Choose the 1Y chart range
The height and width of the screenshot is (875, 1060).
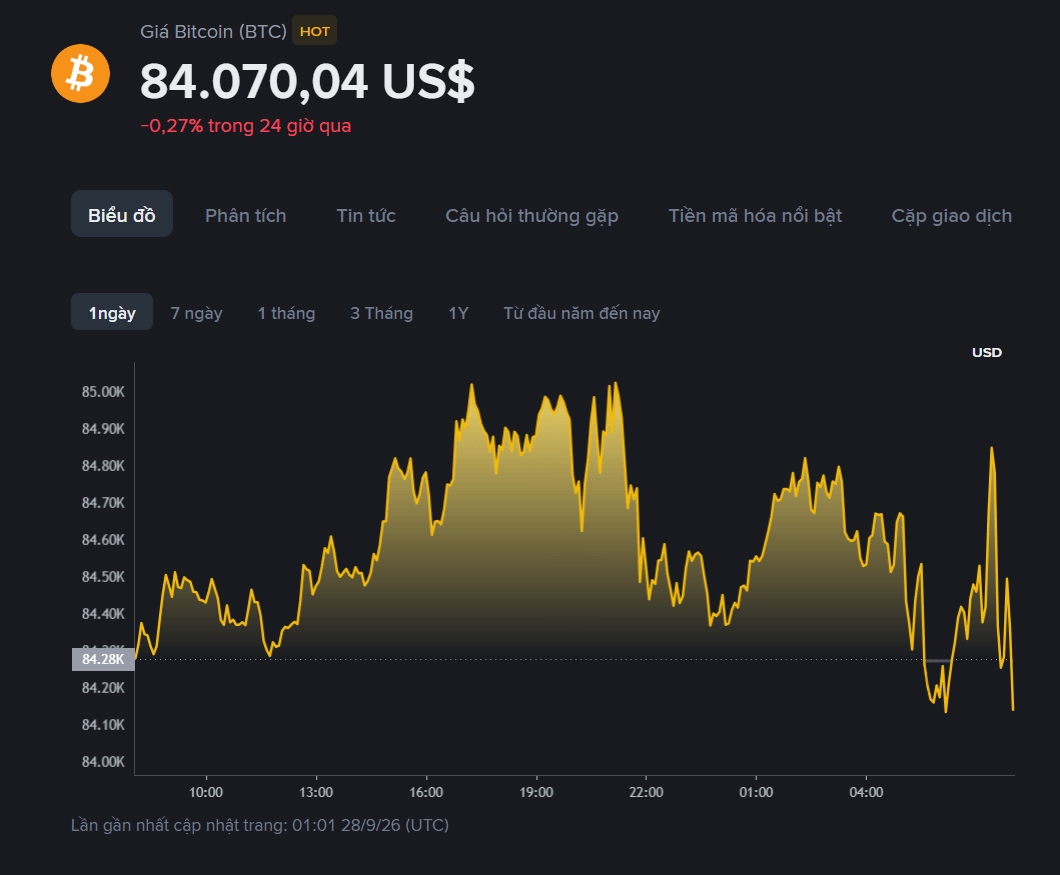458,313
